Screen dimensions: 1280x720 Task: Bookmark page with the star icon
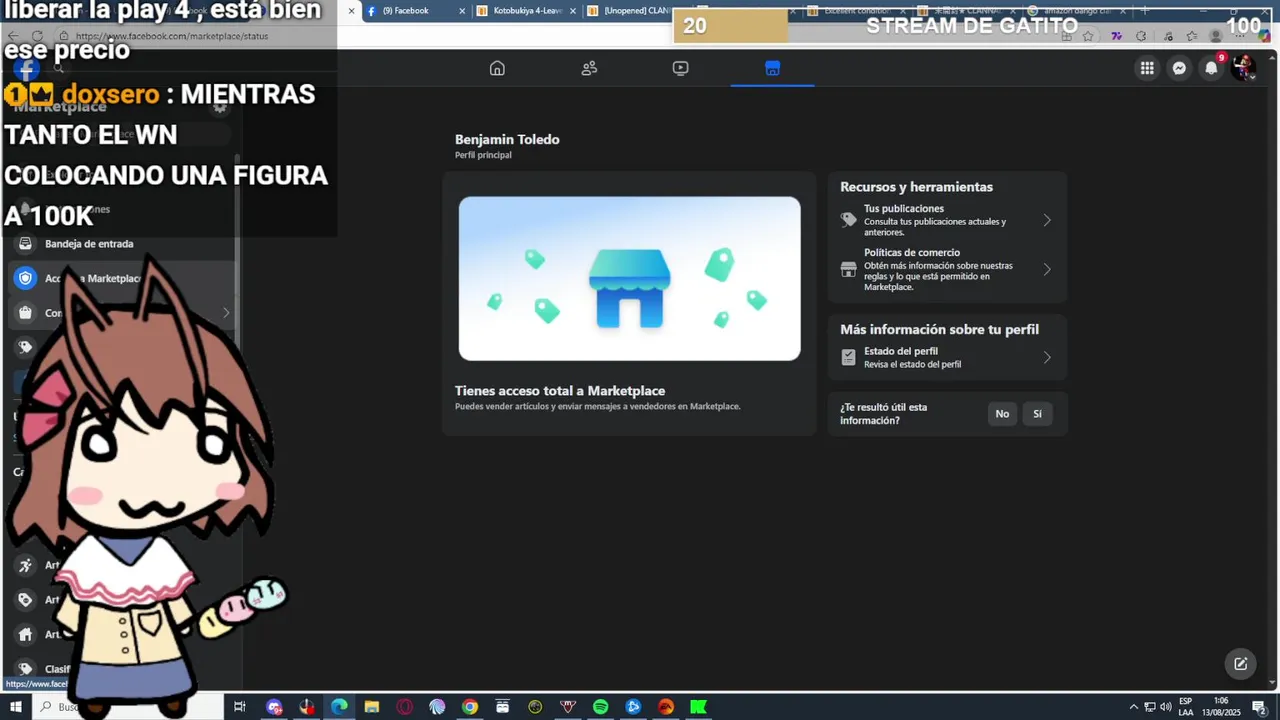pos(1088,36)
